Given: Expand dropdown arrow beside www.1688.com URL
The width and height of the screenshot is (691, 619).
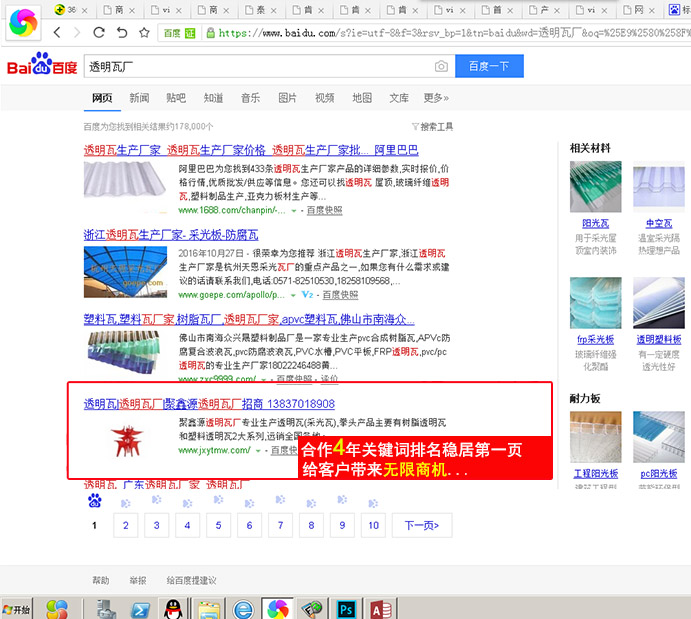Looking at the screenshot, I should pos(294,211).
